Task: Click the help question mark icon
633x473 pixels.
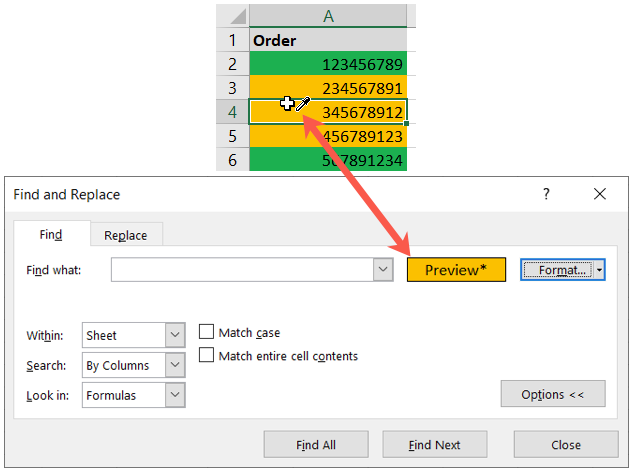Action: (546, 194)
